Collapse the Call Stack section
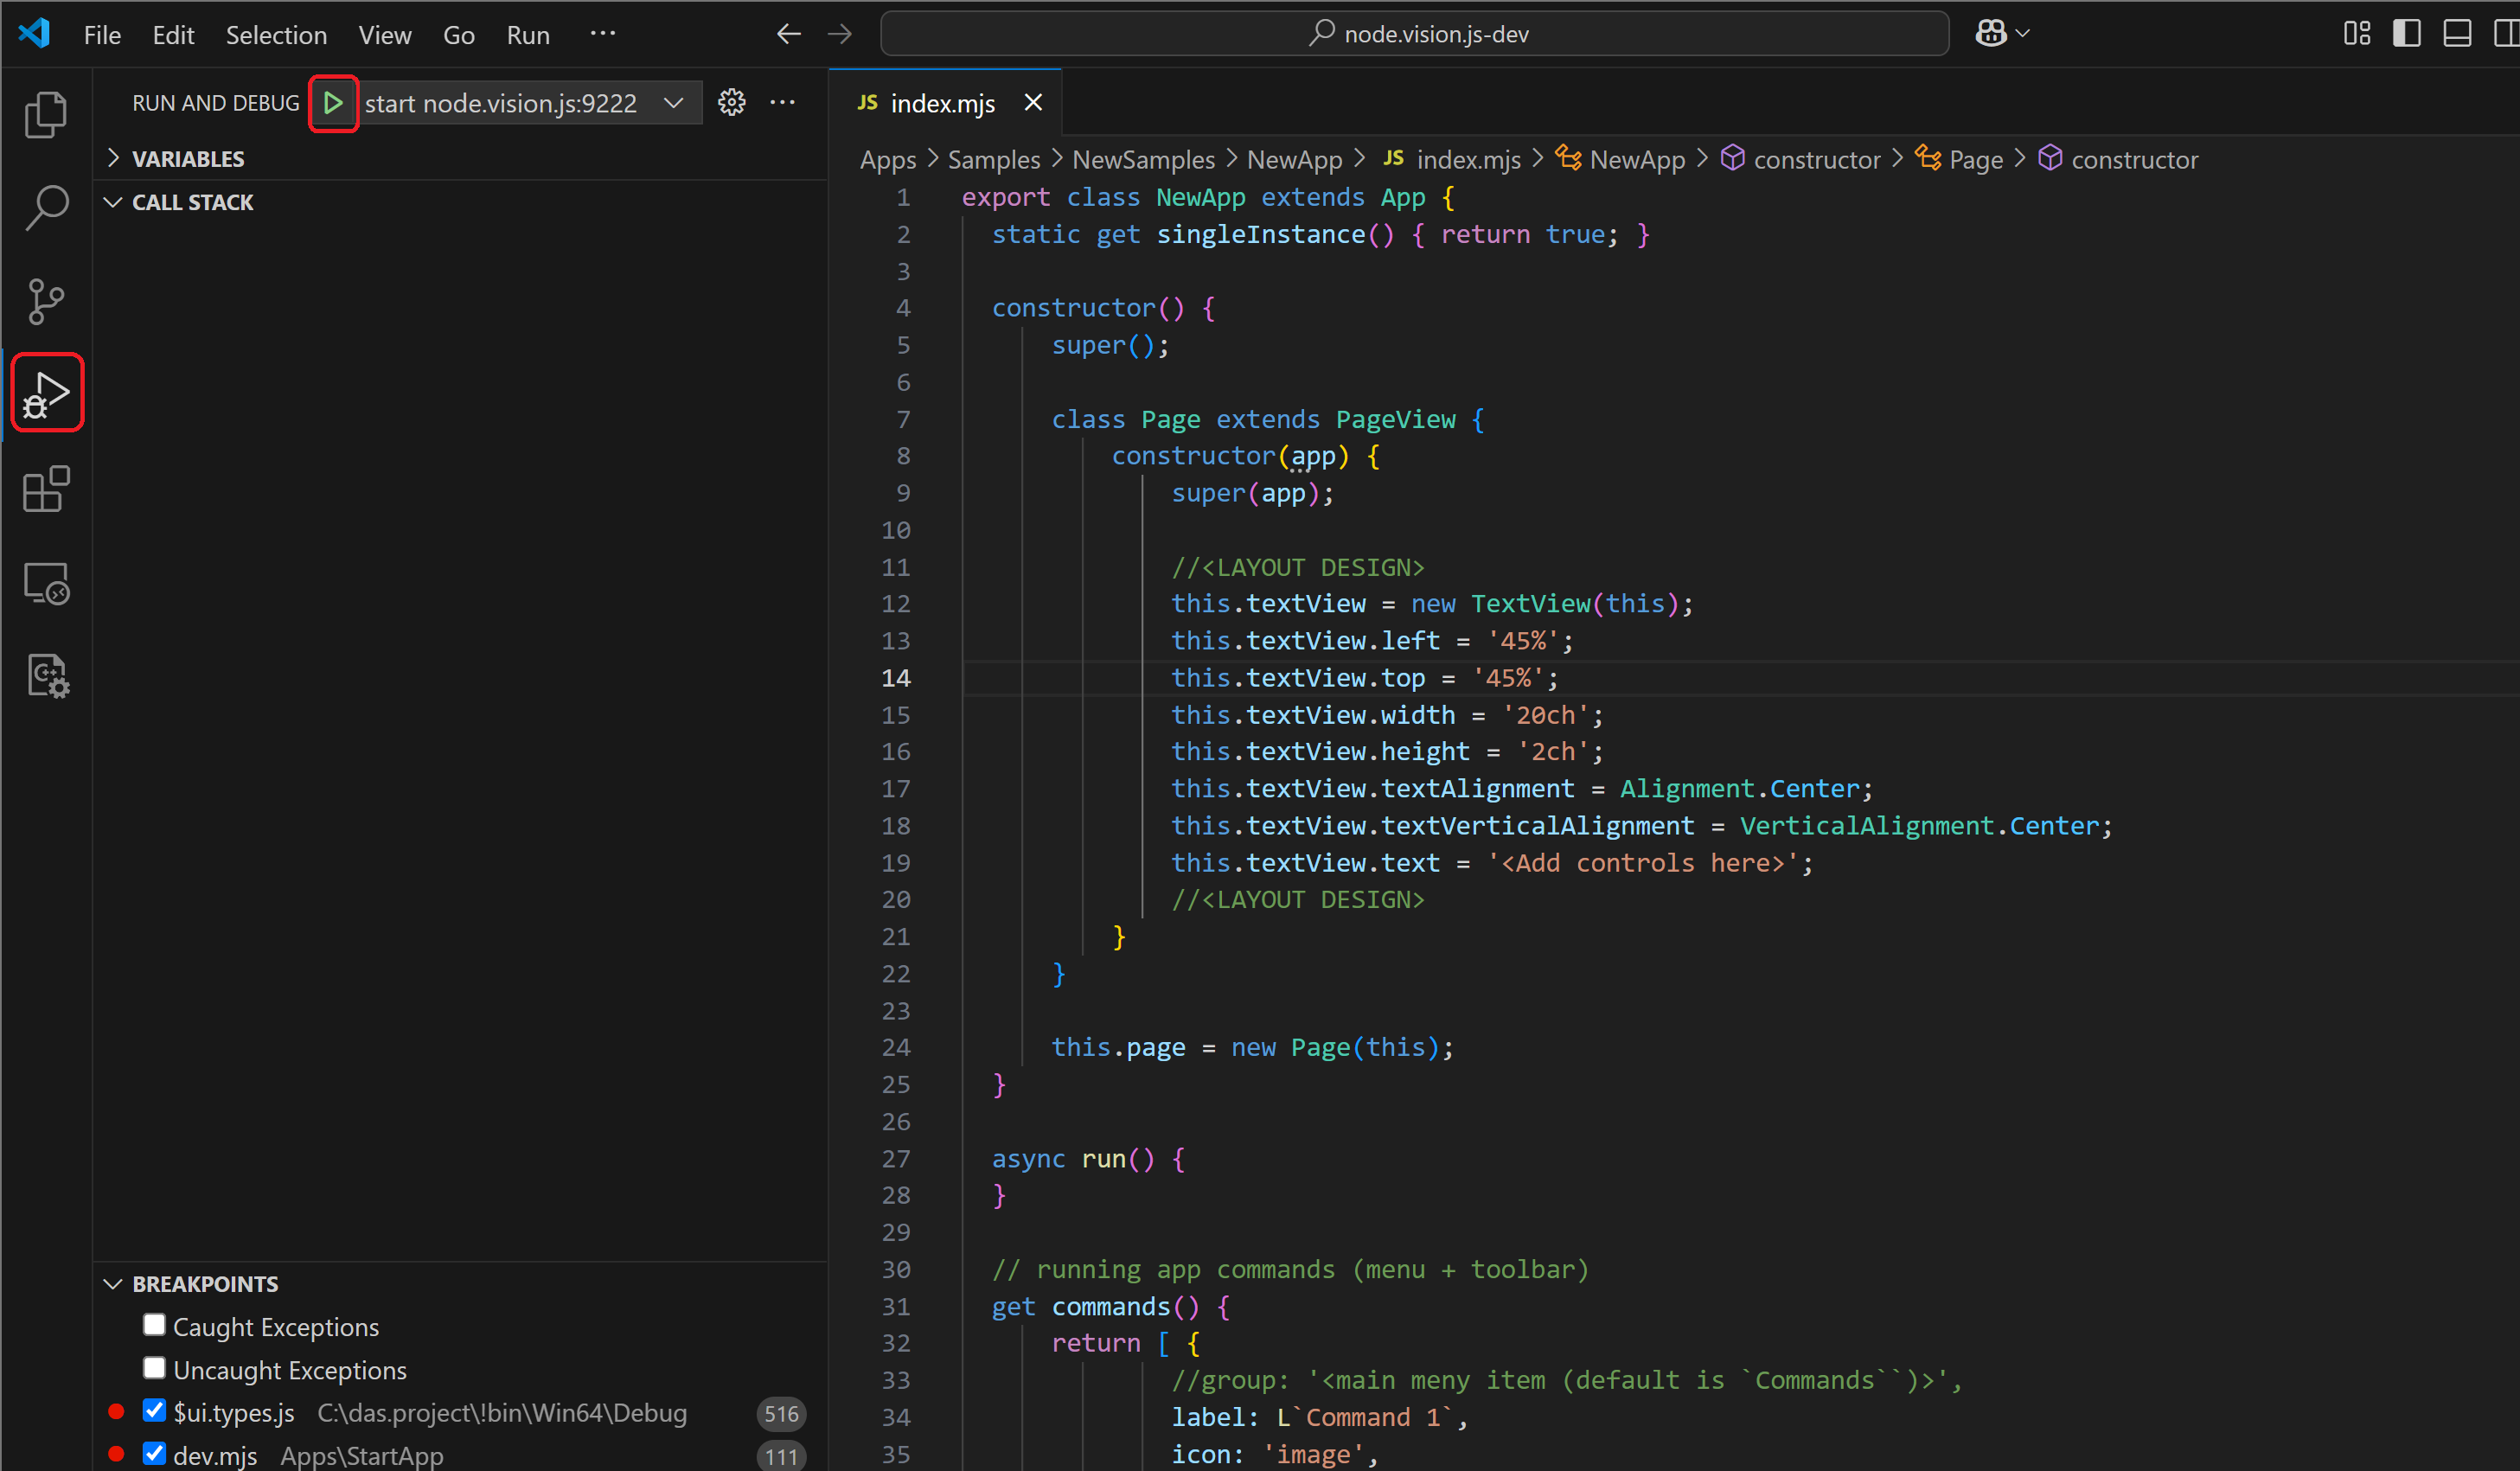The height and width of the screenshot is (1471, 2520). [112, 201]
